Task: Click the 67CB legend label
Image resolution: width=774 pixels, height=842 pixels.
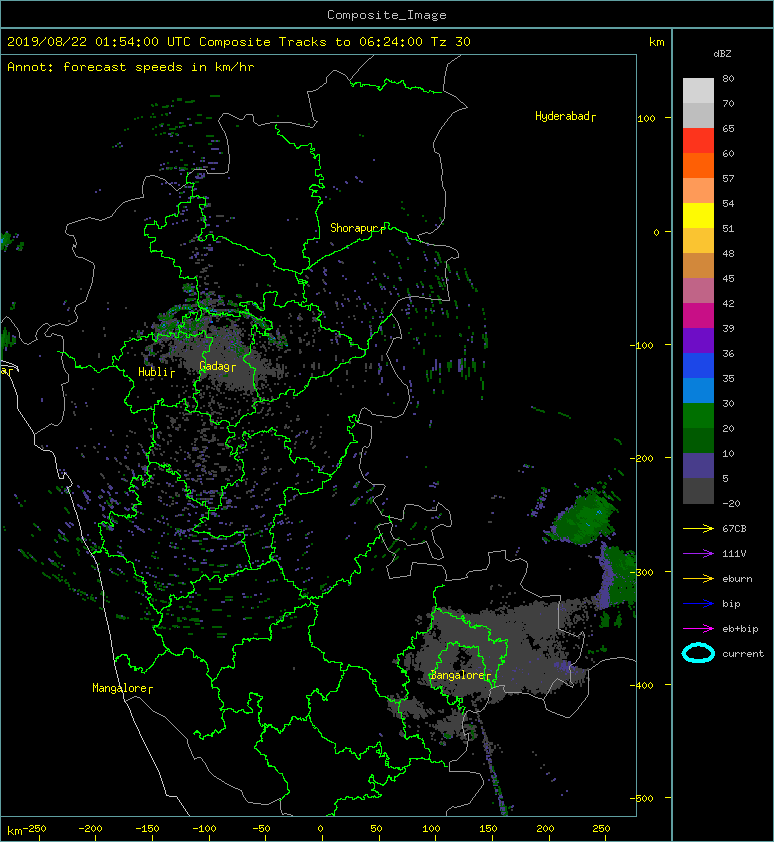Action: click(x=734, y=529)
